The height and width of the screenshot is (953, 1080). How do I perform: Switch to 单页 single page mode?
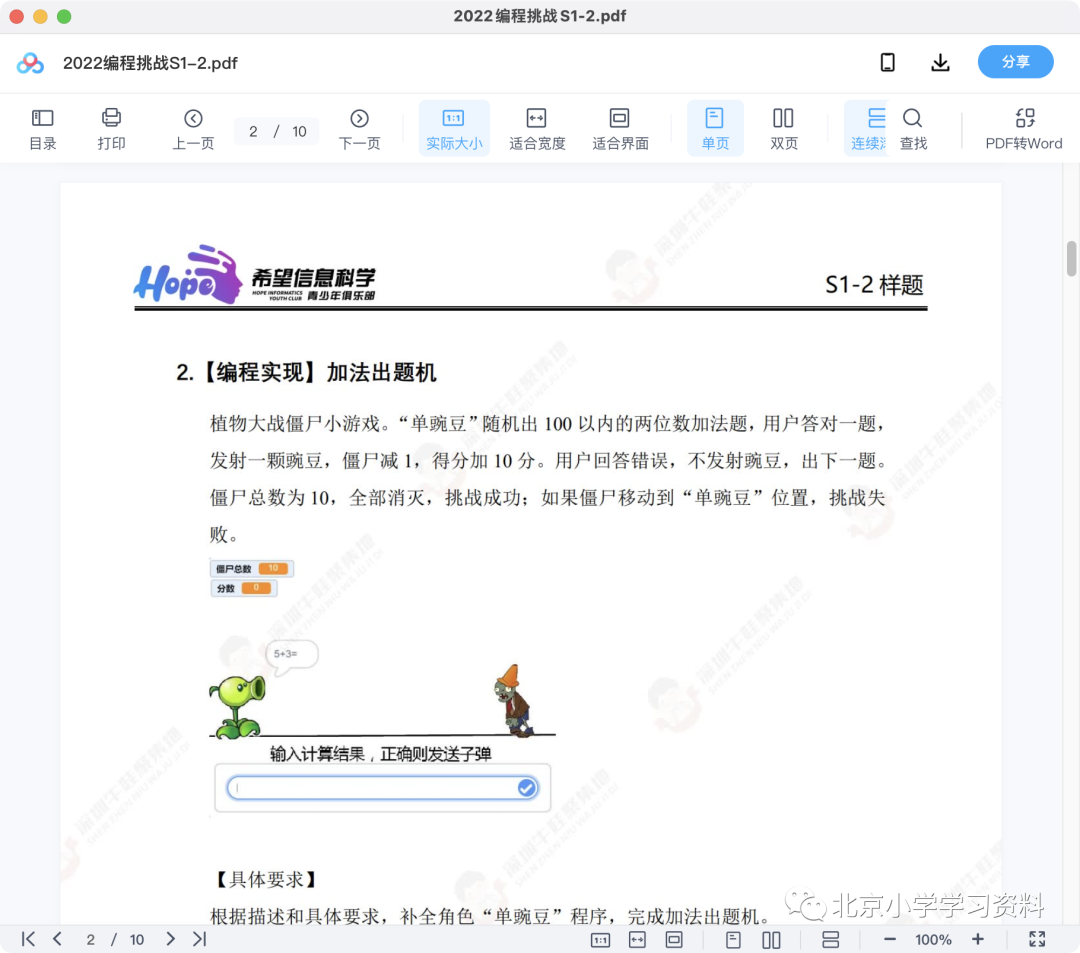point(715,129)
